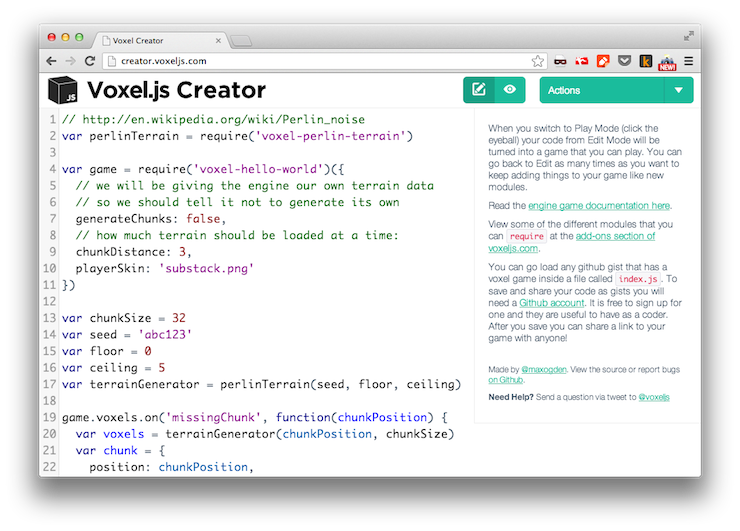Expand the Actions dropdown arrow
This screenshot has height=531, width=740.
pyautogui.click(x=679, y=90)
